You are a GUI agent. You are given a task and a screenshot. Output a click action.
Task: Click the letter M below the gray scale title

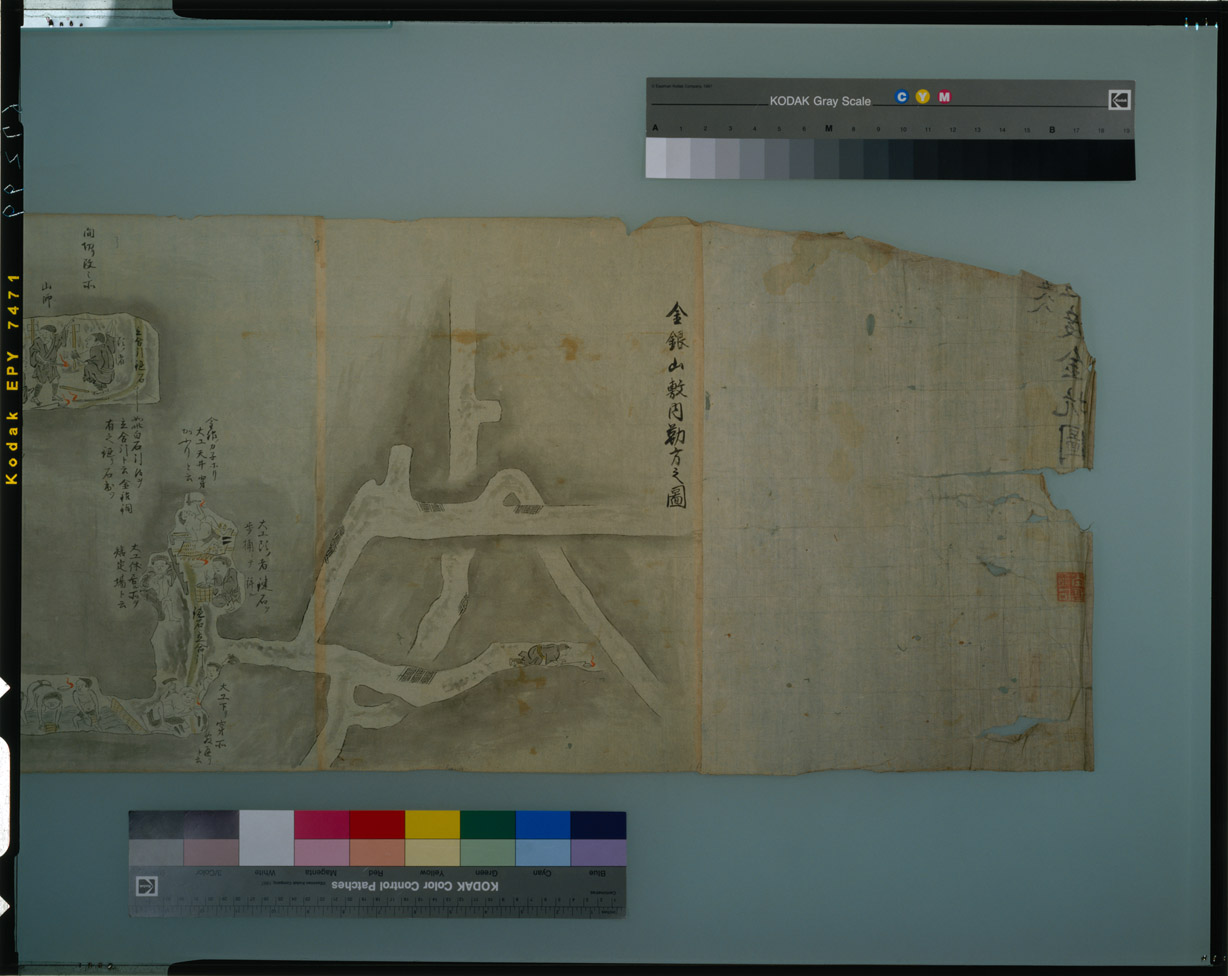[x=828, y=129]
